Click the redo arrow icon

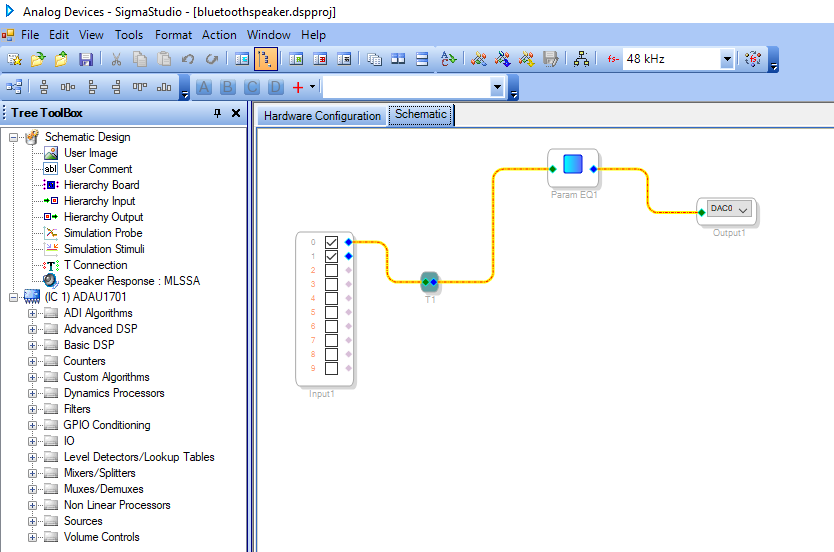coord(212,59)
